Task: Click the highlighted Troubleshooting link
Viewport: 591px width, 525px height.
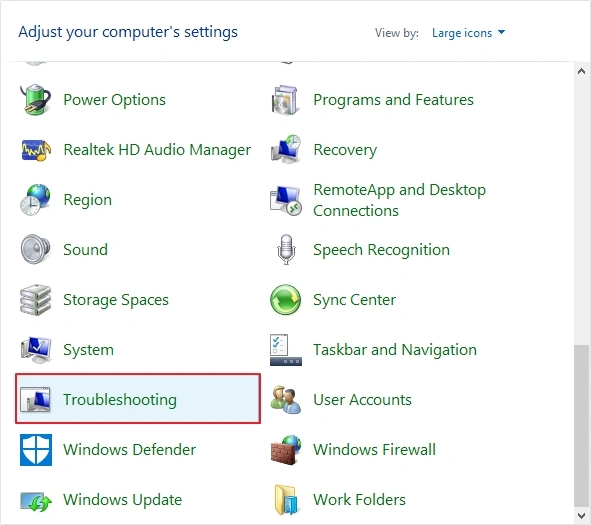Action: (x=120, y=400)
